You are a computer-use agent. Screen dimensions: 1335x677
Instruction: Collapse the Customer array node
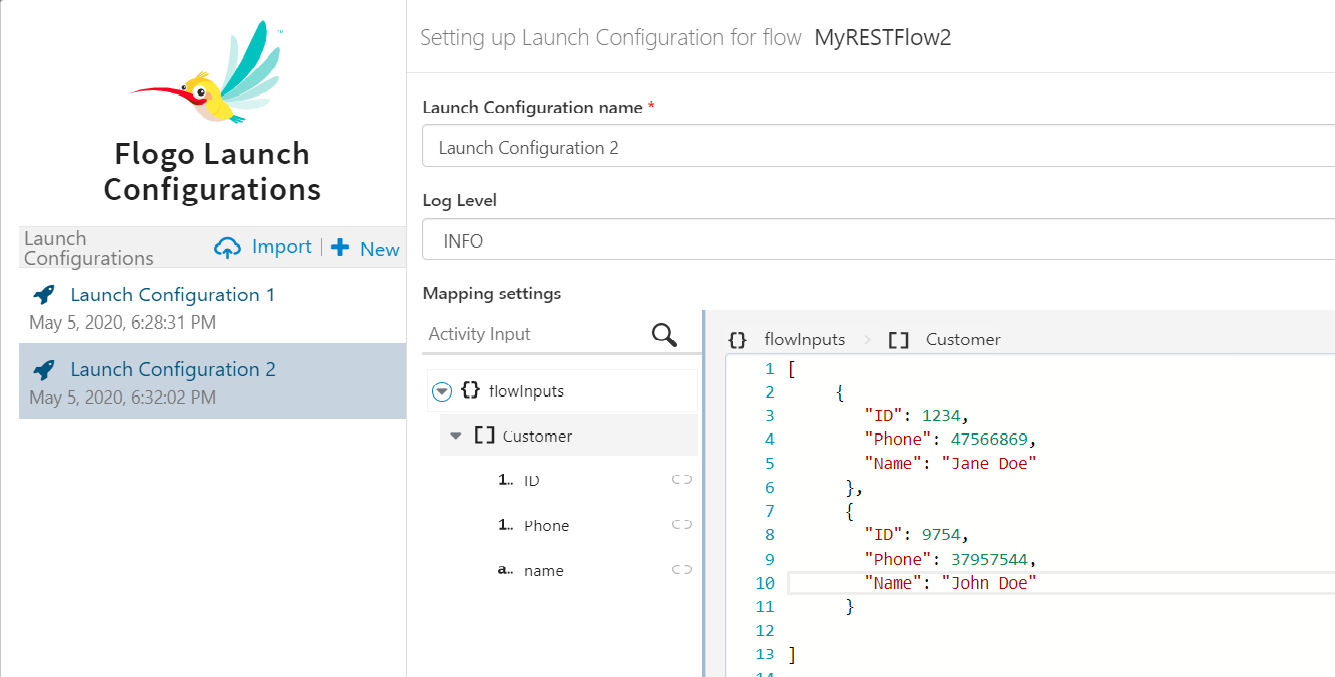(456, 436)
